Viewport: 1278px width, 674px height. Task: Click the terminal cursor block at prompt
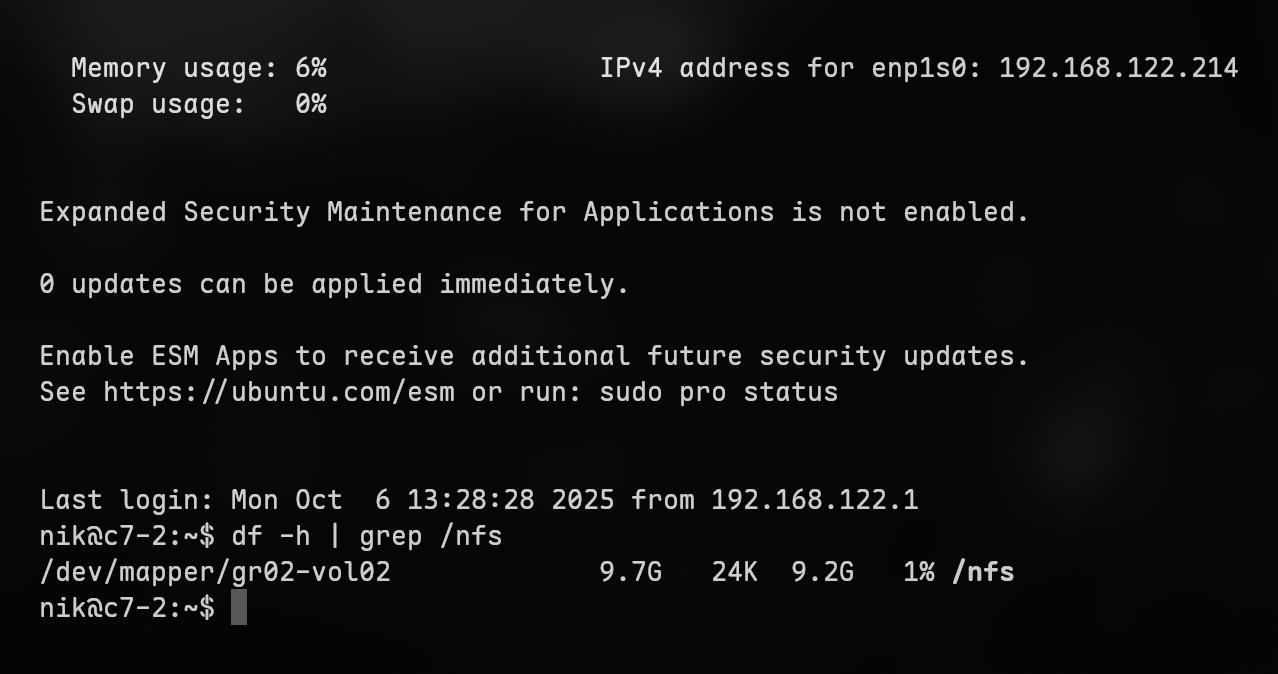(239, 608)
